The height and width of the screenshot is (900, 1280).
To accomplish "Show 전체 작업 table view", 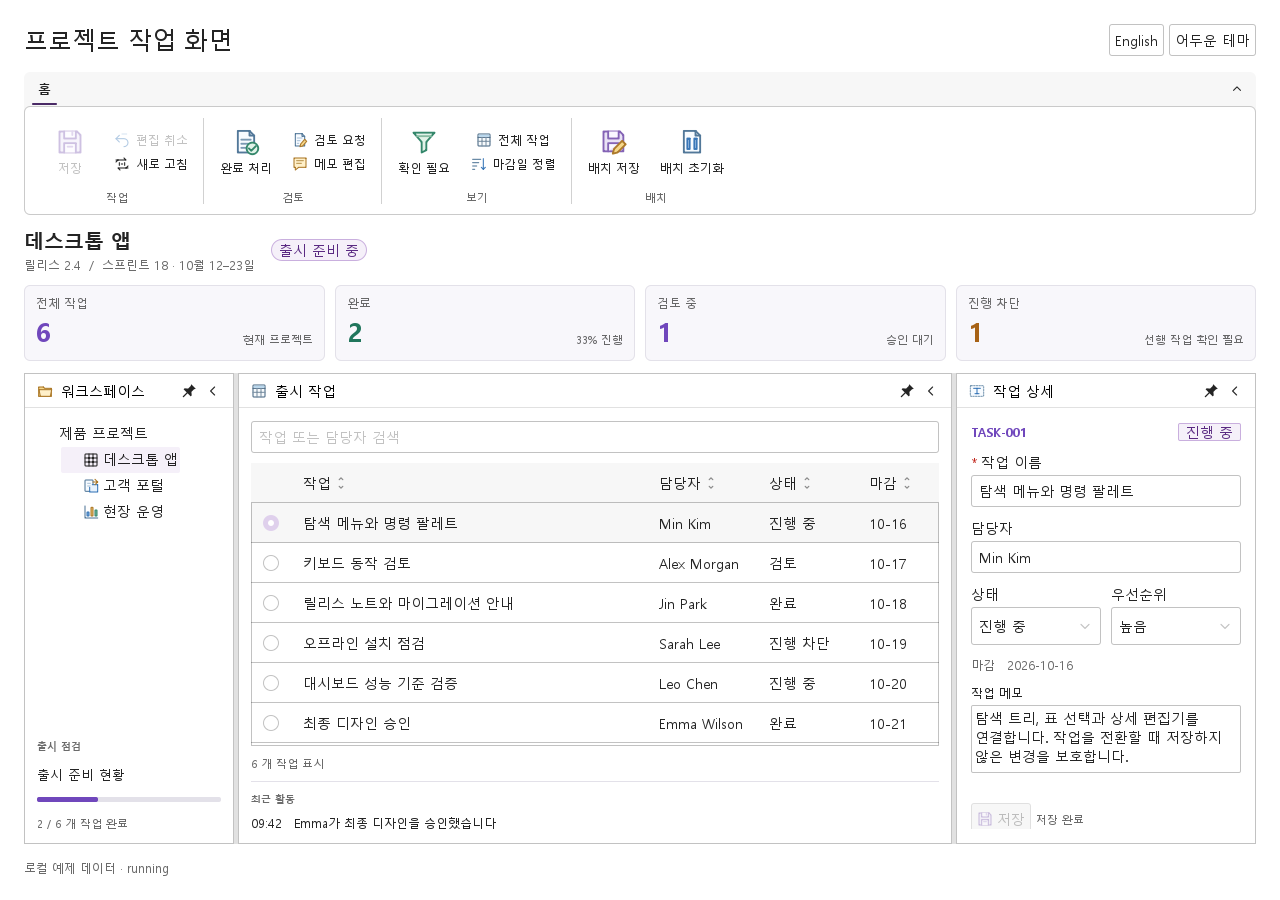I will click(x=513, y=140).
